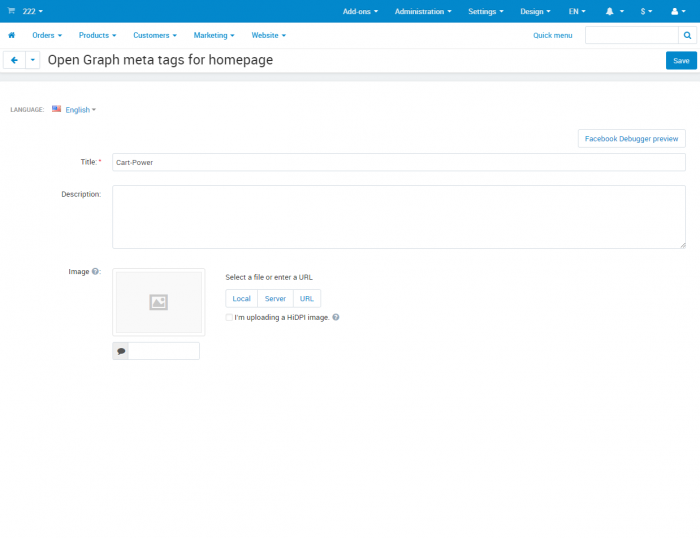Open the user profile icon menu
This screenshot has height=538, width=700.
[678, 11]
